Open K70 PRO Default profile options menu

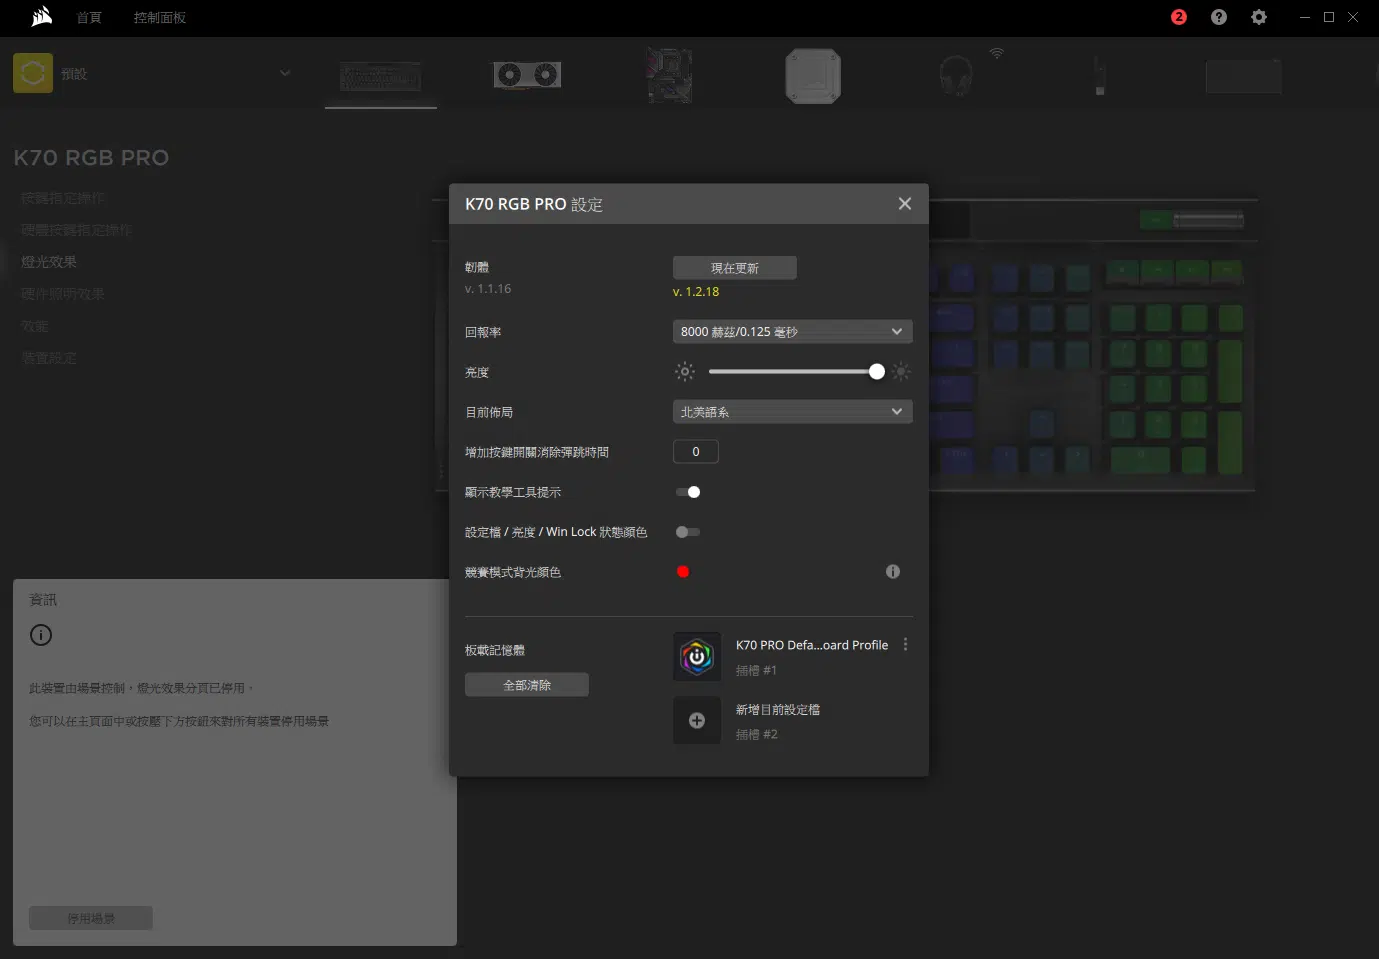905,645
